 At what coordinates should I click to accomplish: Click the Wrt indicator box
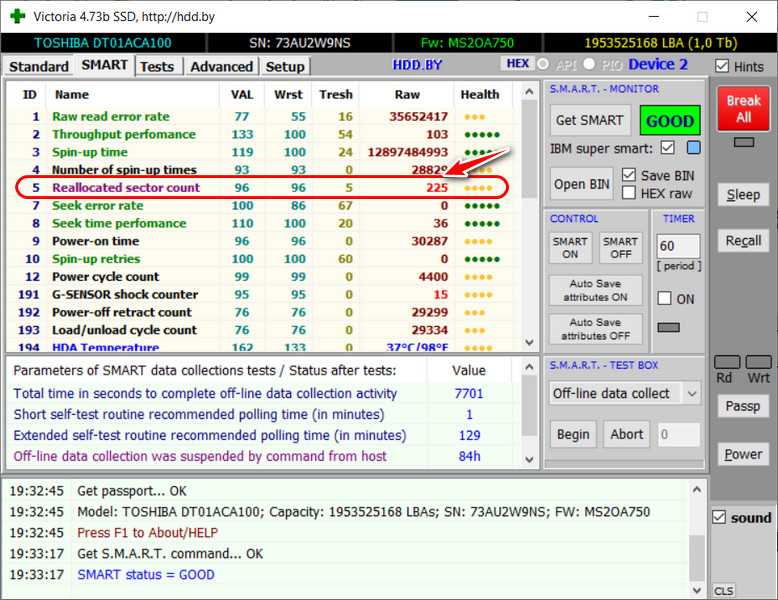(x=759, y=362)
